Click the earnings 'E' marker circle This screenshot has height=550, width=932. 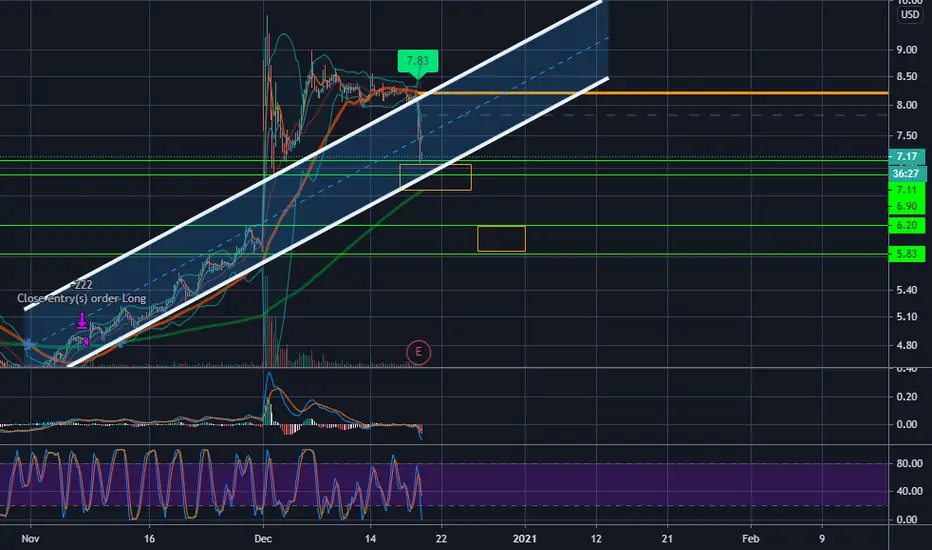[x=418, y=352]
